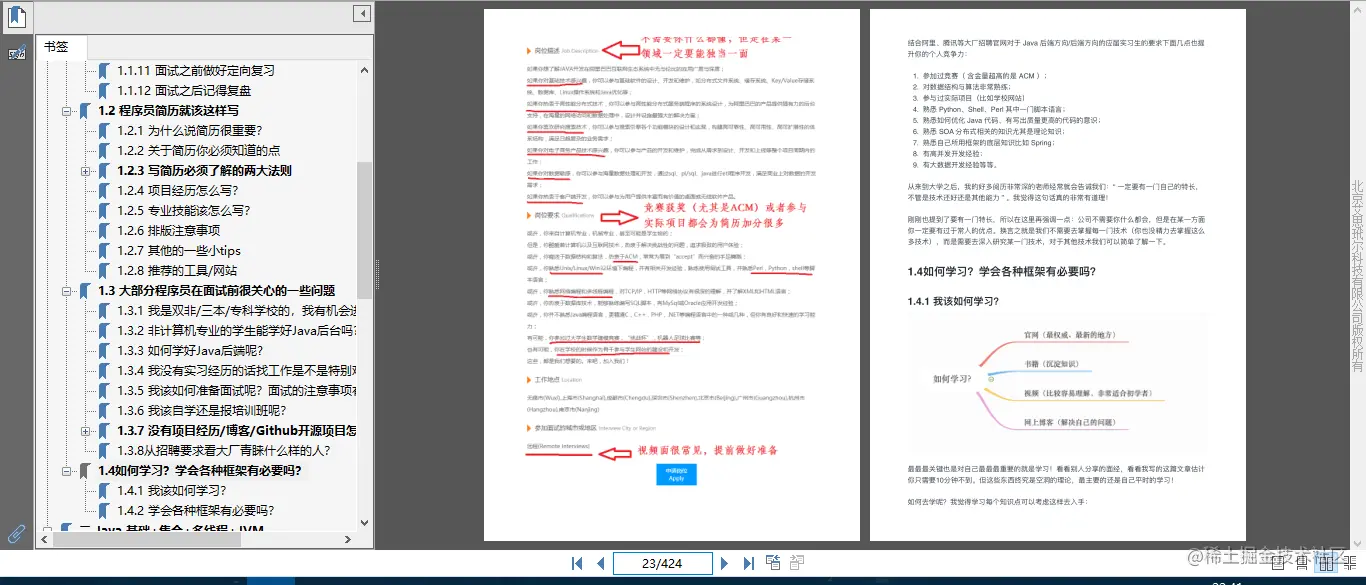This screenshot has width=1366, height=585.
Task: Switch to single page view
Action: pyautogui.click(x=1279, y=564)
